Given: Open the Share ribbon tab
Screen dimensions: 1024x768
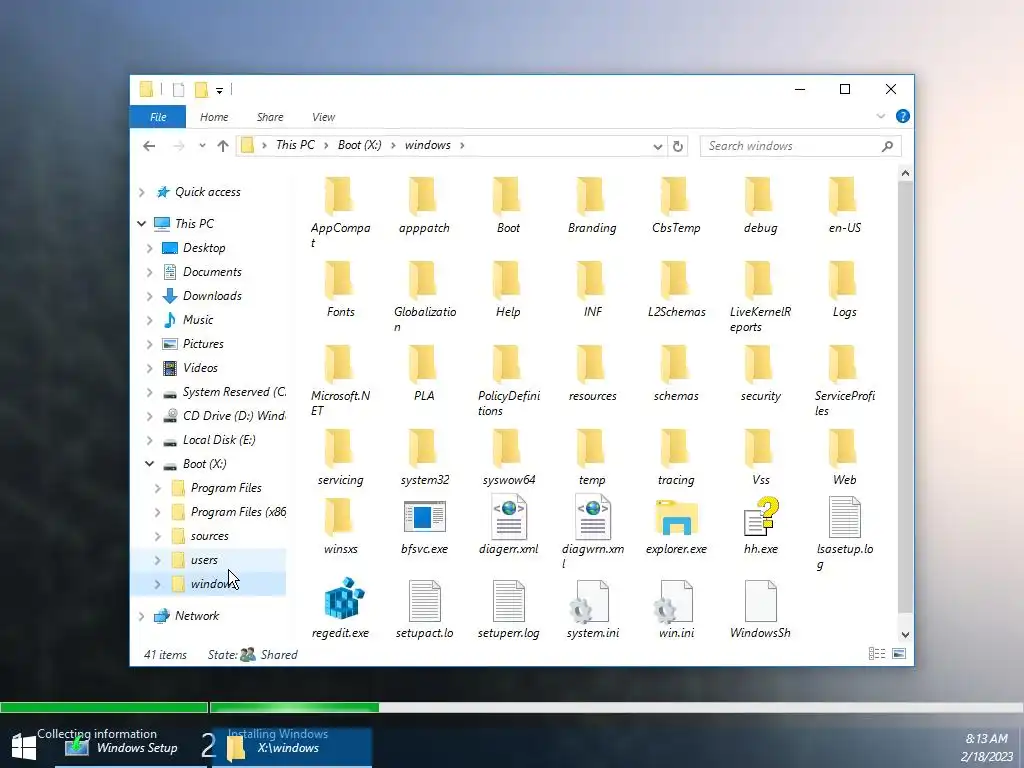Looking at the screenshot, I should click(270, 117).
